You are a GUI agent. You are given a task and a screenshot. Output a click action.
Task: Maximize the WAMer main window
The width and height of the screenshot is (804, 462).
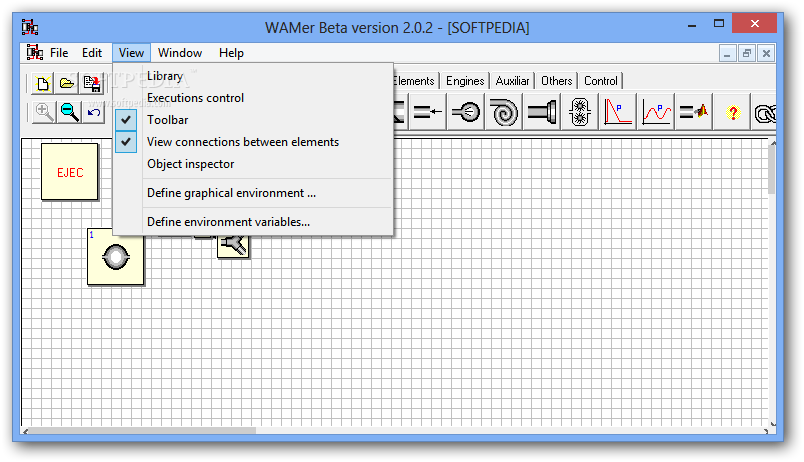pyautogui.click(x=719, y=24)
